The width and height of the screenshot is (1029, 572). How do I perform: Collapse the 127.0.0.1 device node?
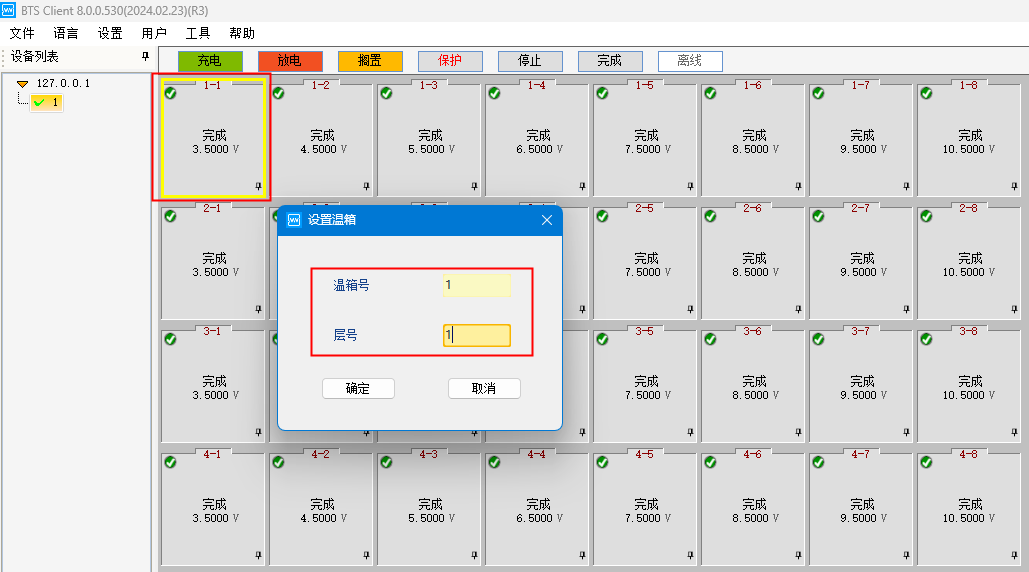point(22,83)
